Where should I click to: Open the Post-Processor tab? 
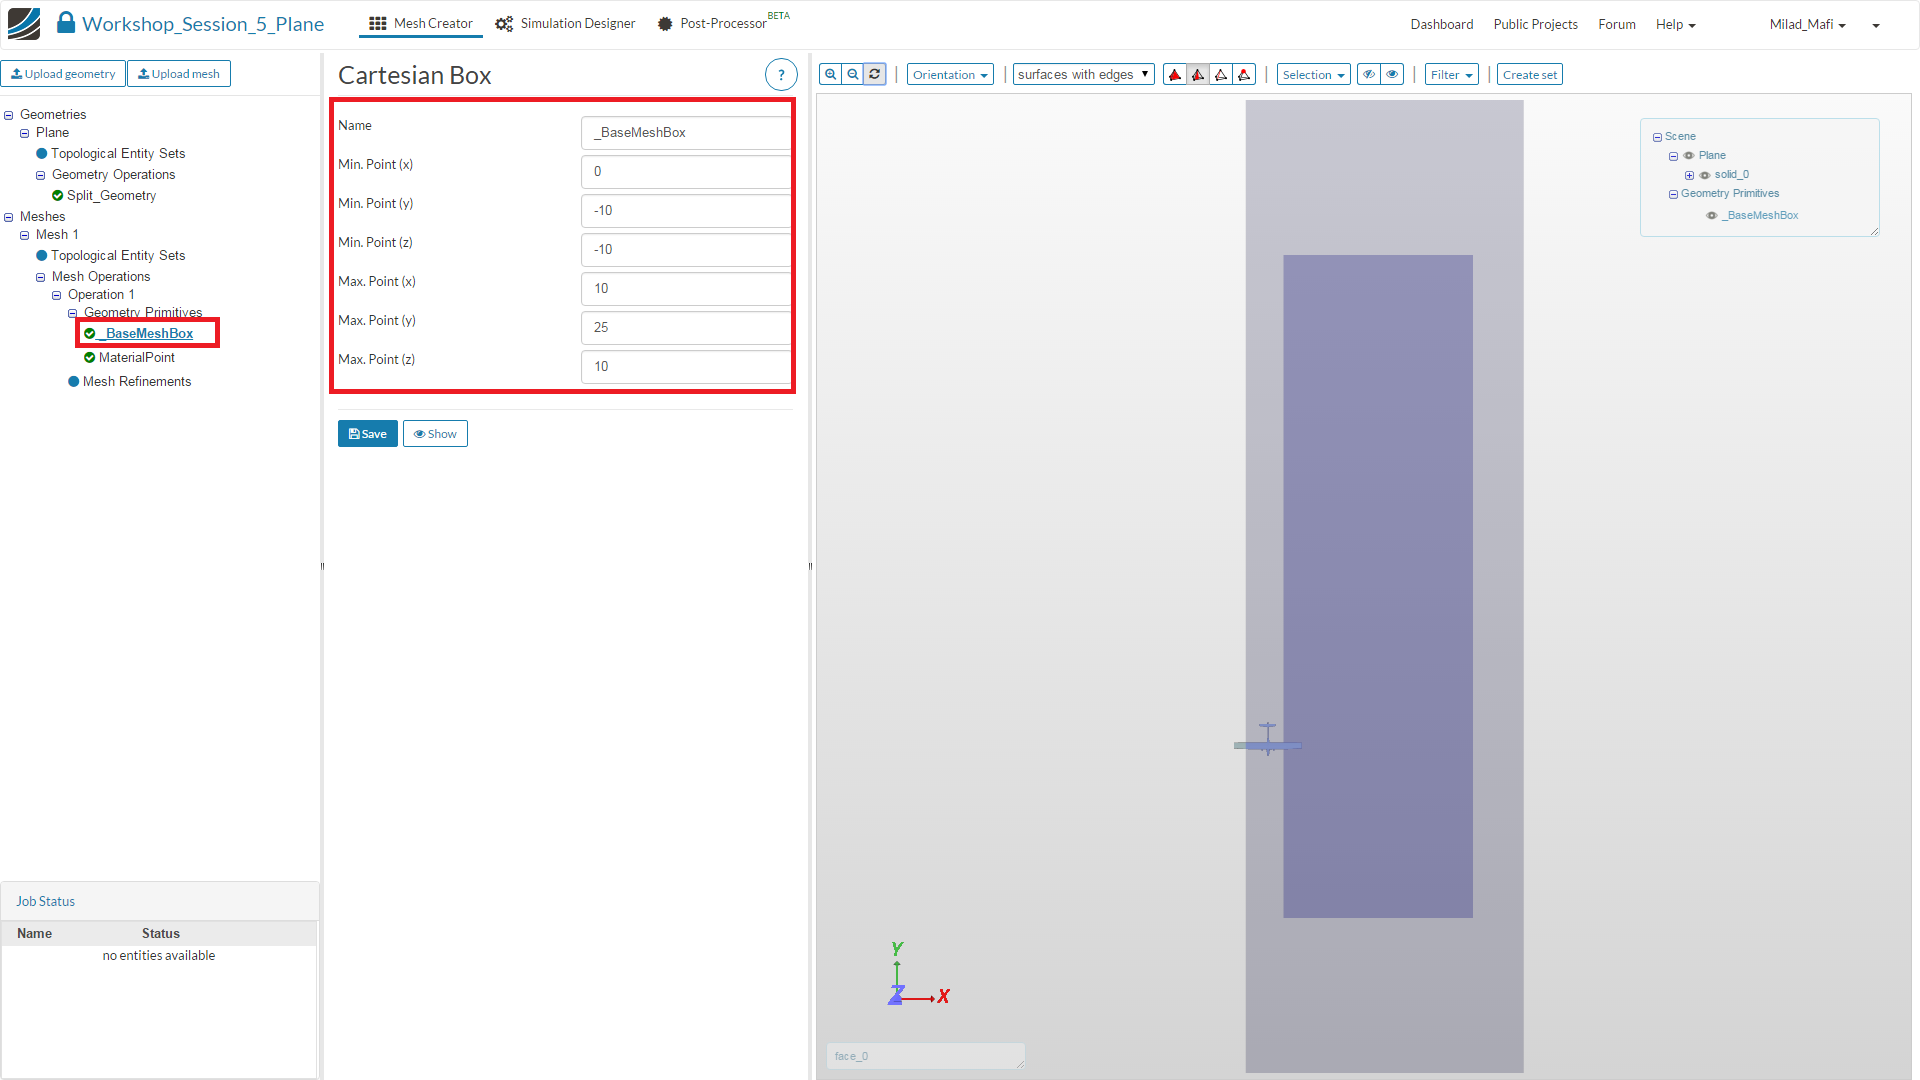pos(713,24)
